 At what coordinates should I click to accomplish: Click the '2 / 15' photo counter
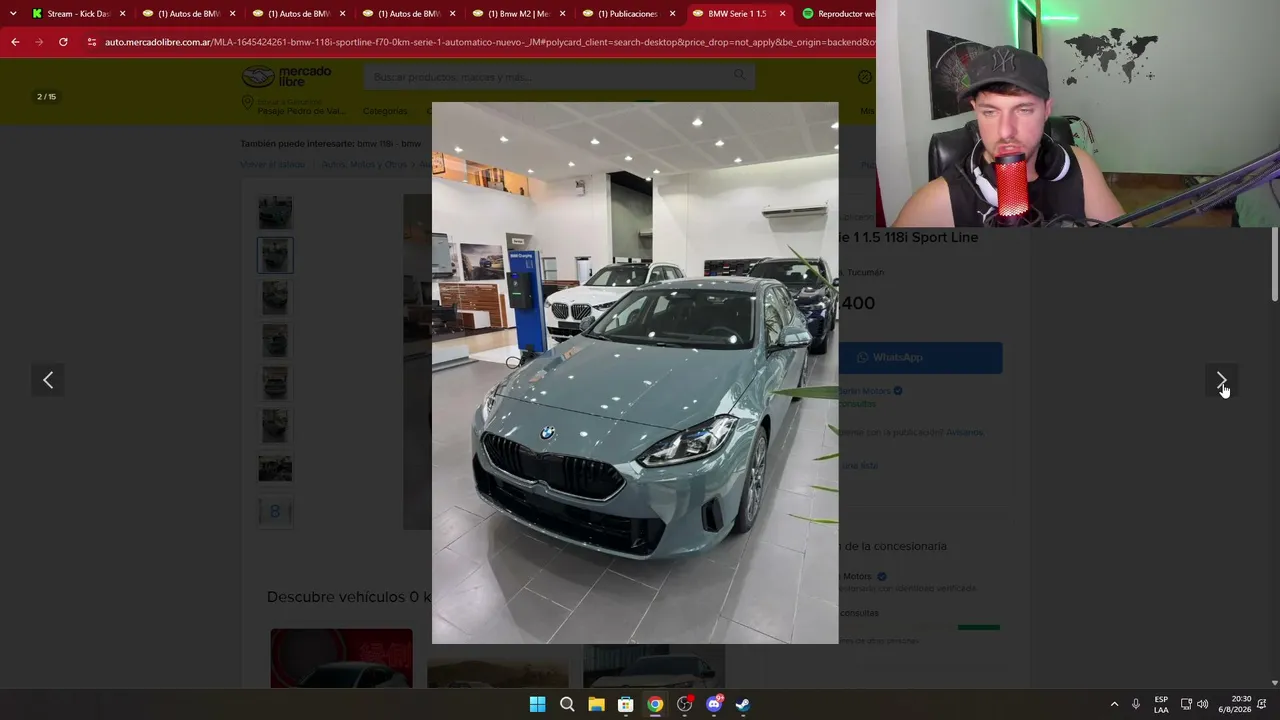pos(47,97)
